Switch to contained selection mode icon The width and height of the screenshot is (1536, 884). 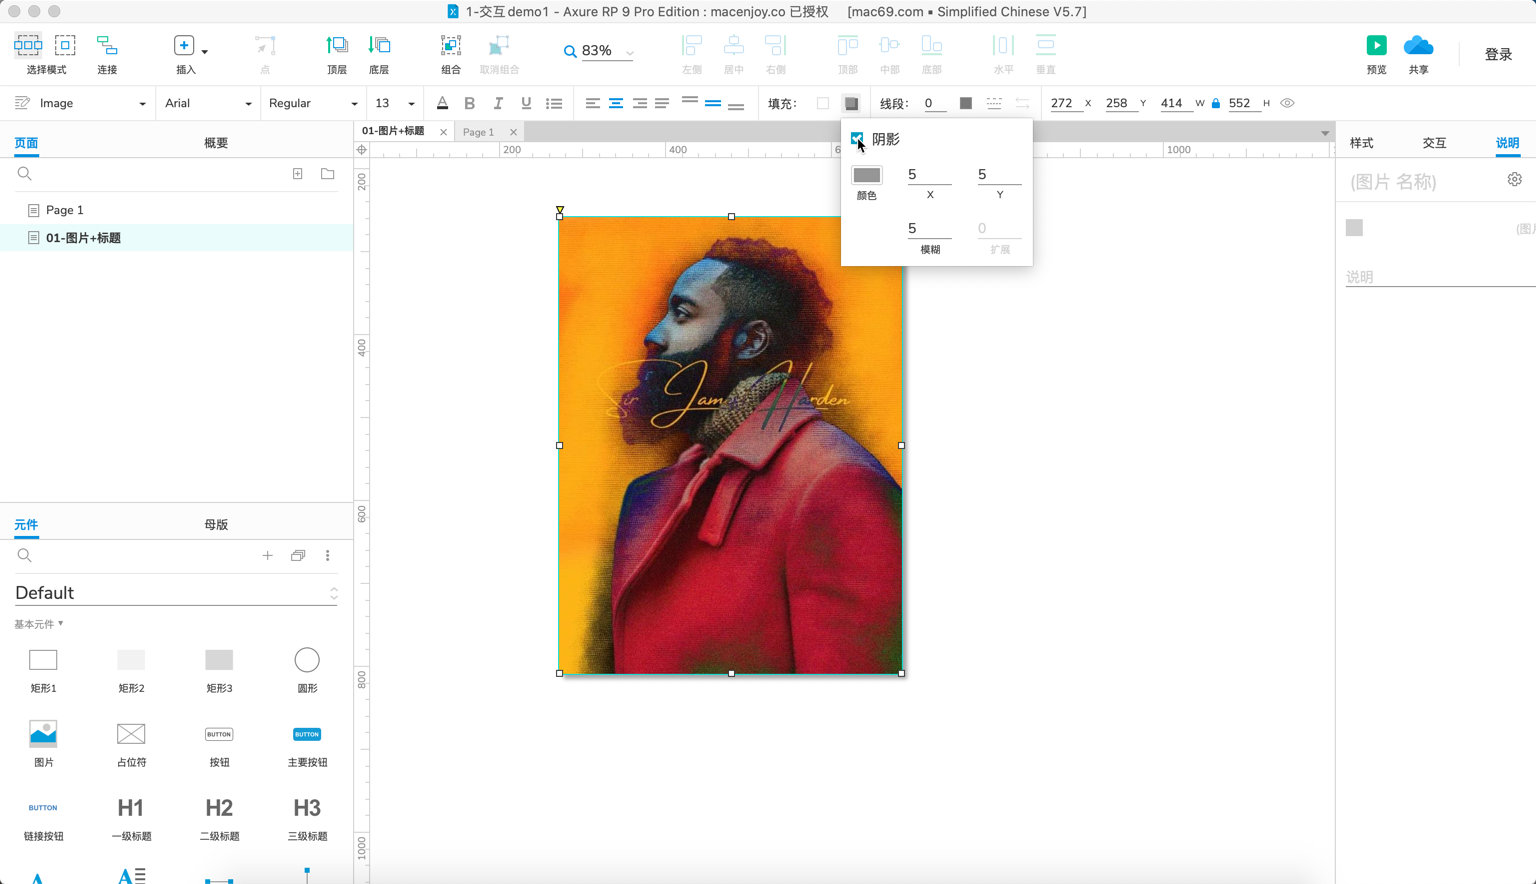coord(65,45)
